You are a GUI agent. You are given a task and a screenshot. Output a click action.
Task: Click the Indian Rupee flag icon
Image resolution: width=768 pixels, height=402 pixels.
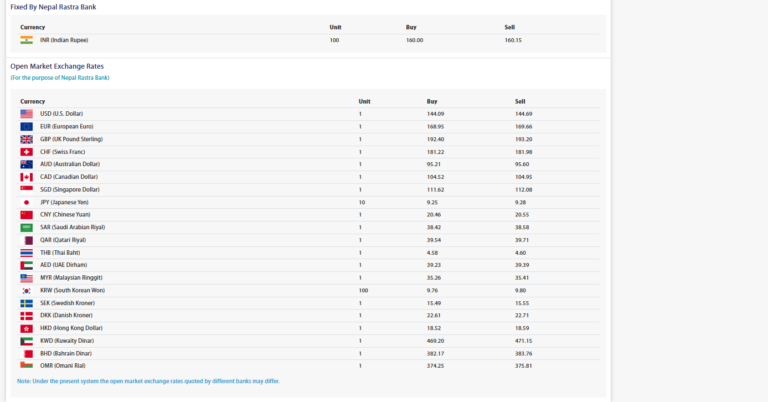tap(26, 40)
